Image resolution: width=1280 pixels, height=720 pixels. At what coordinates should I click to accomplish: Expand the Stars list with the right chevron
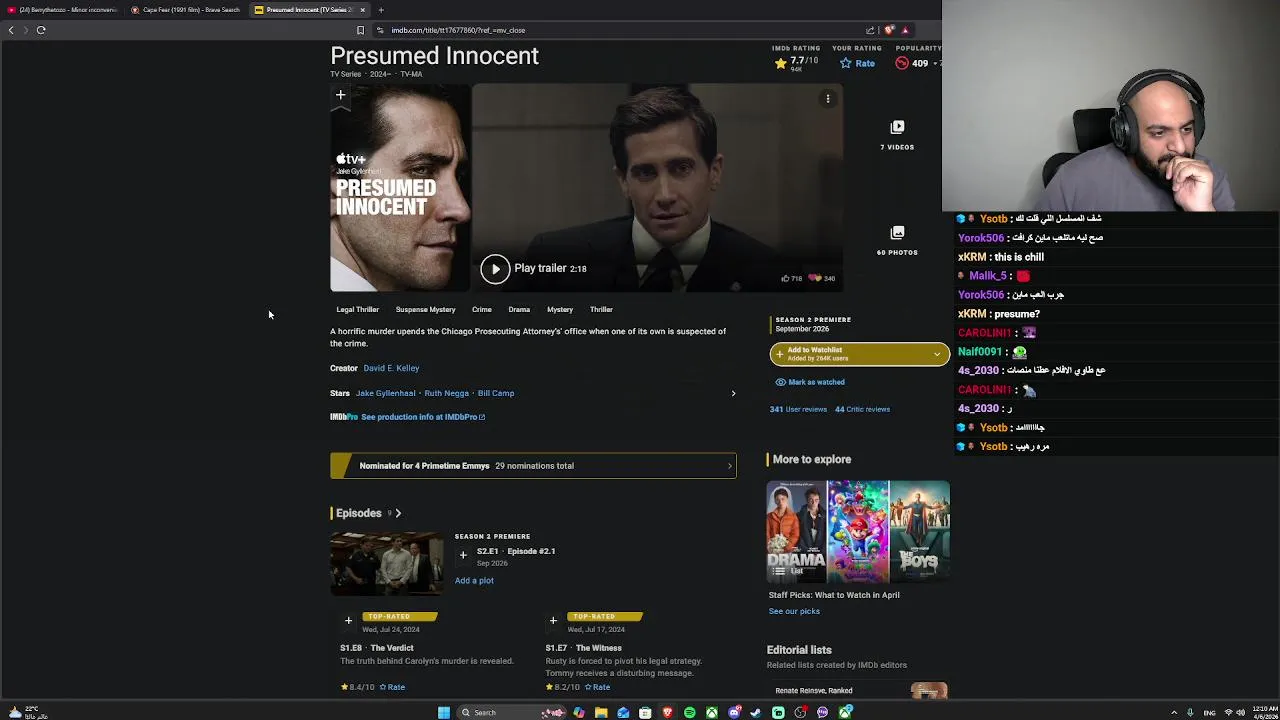point(733,393)
